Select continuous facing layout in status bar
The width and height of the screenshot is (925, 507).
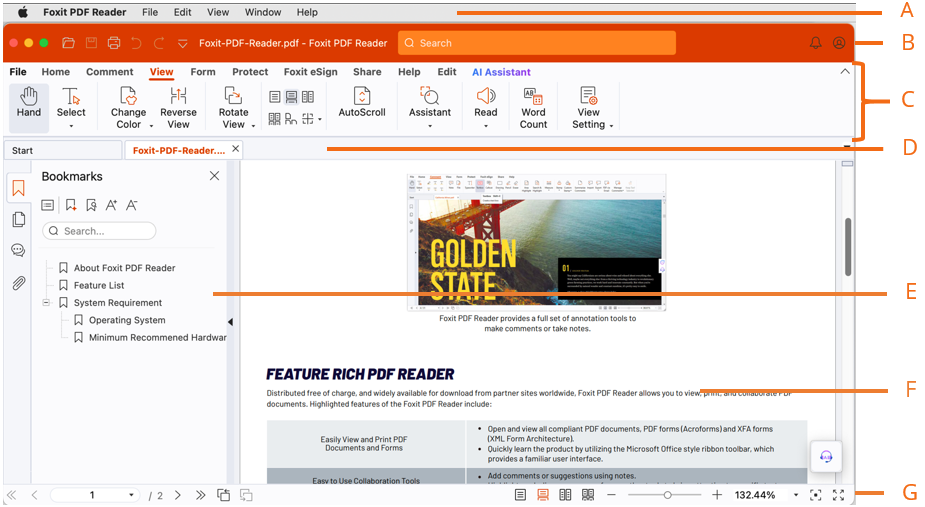click(588, 495)
